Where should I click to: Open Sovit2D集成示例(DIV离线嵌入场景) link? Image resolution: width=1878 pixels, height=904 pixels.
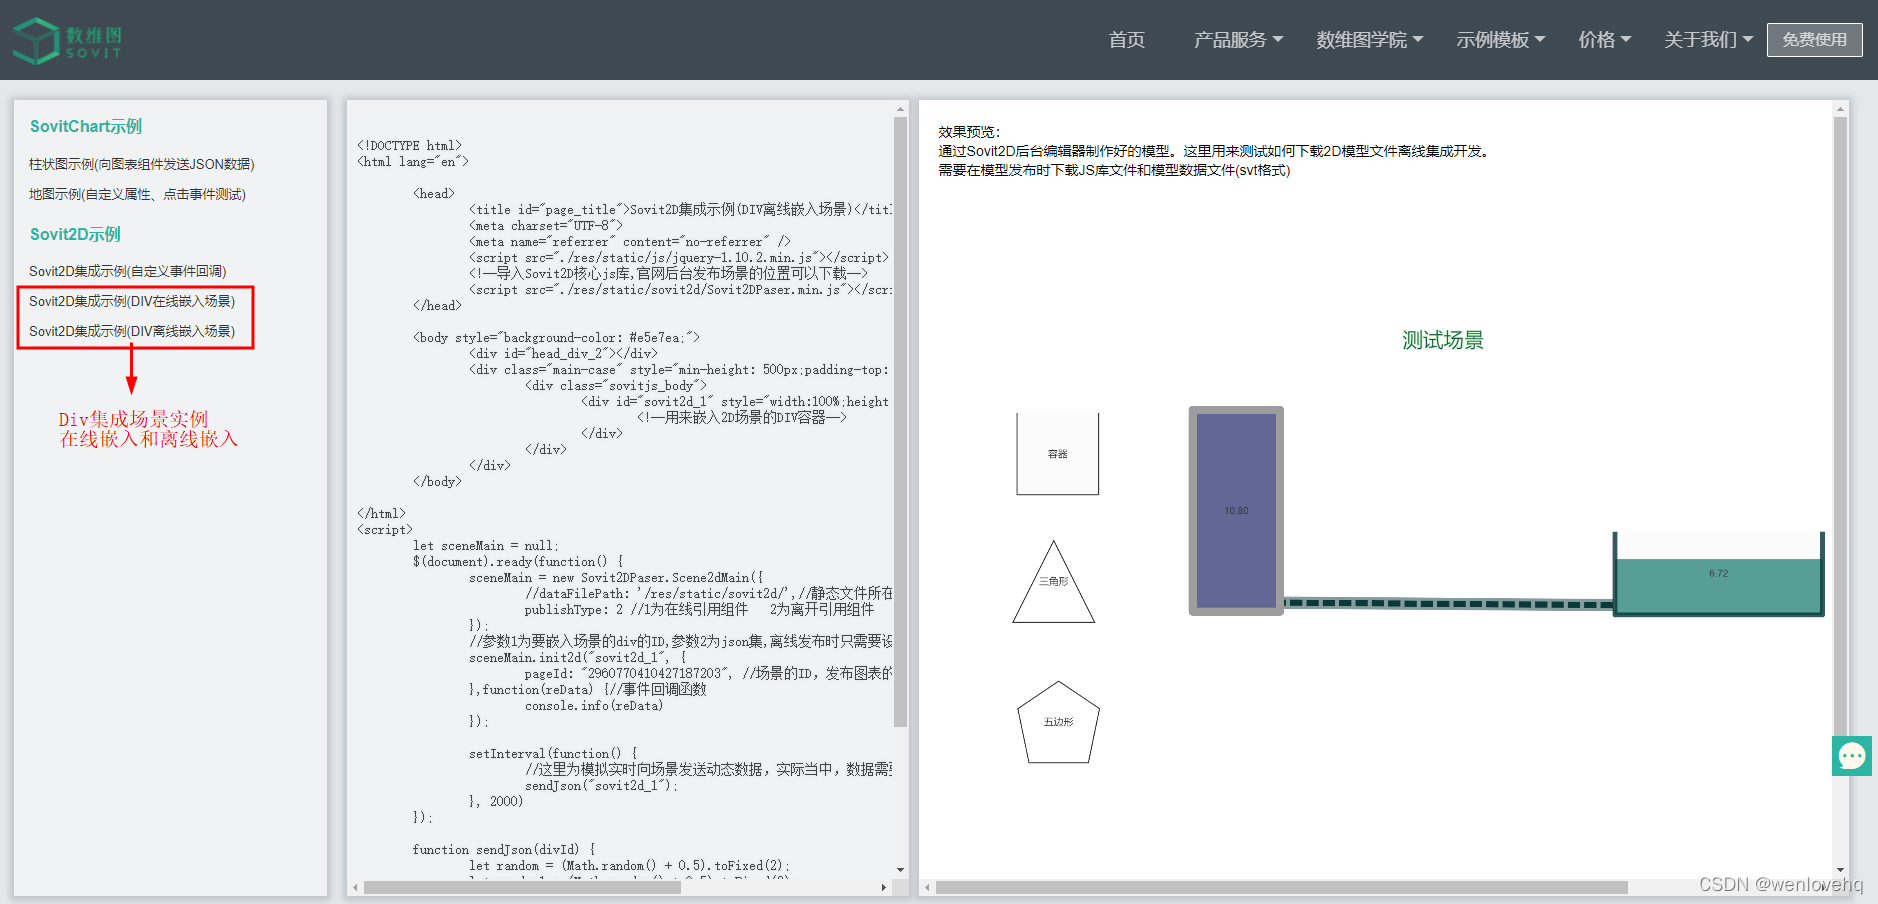(132, 331)
